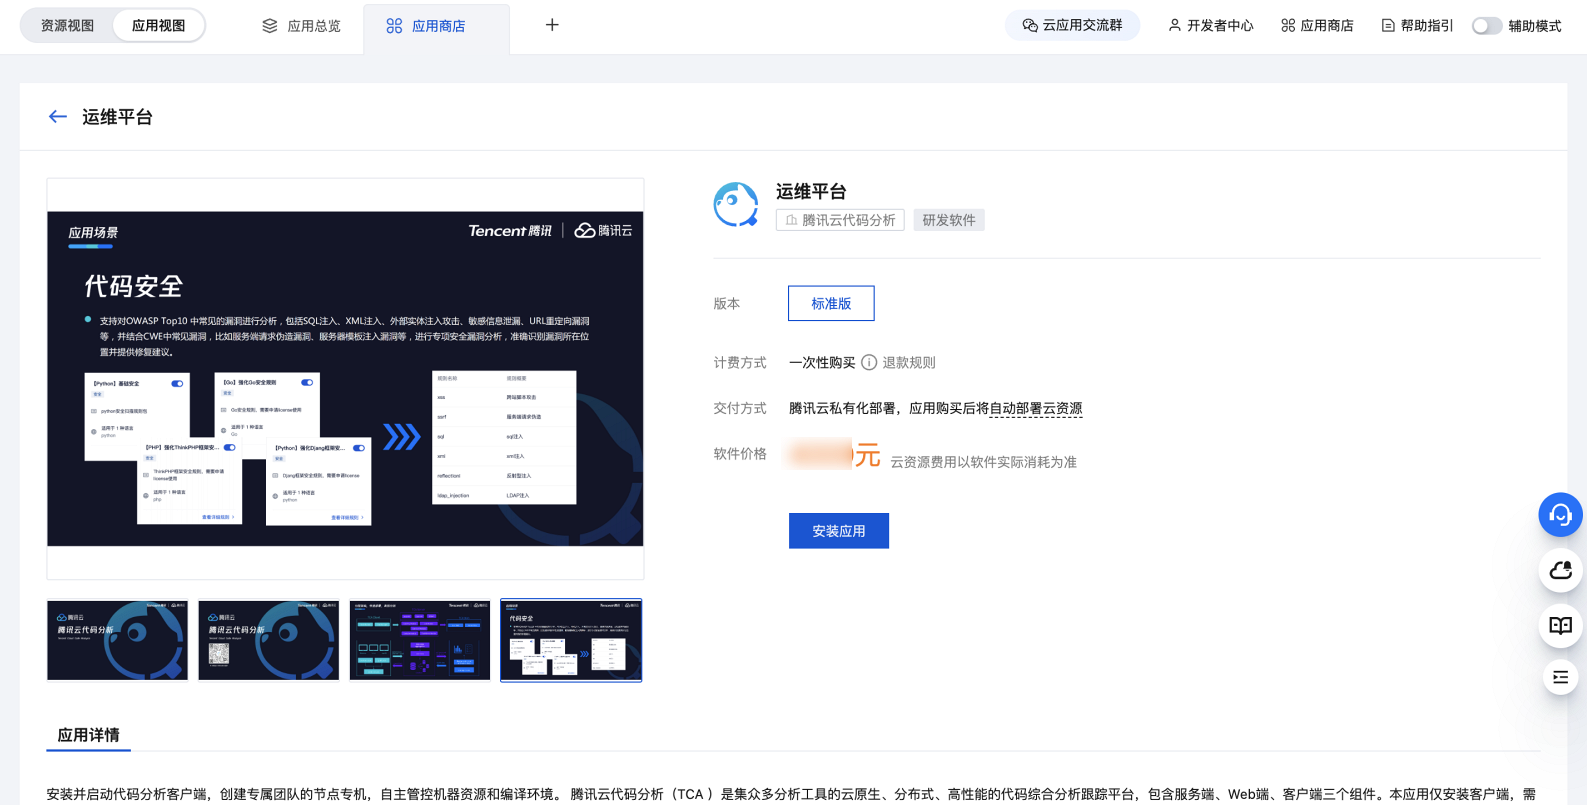Screen dimensions: 1587x805
Task: Click the 运维平台 app logo icon
Action: (736, 205)
